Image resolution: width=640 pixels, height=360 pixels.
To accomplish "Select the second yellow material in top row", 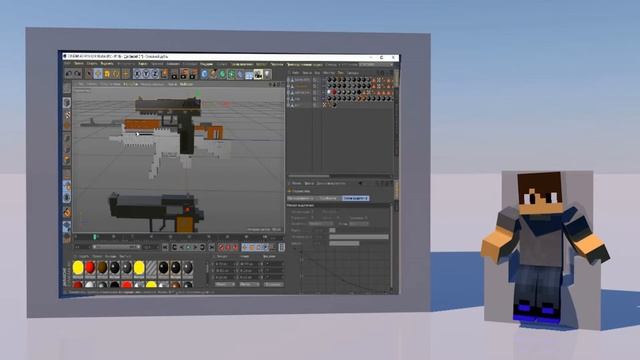I will coord(139,268).
